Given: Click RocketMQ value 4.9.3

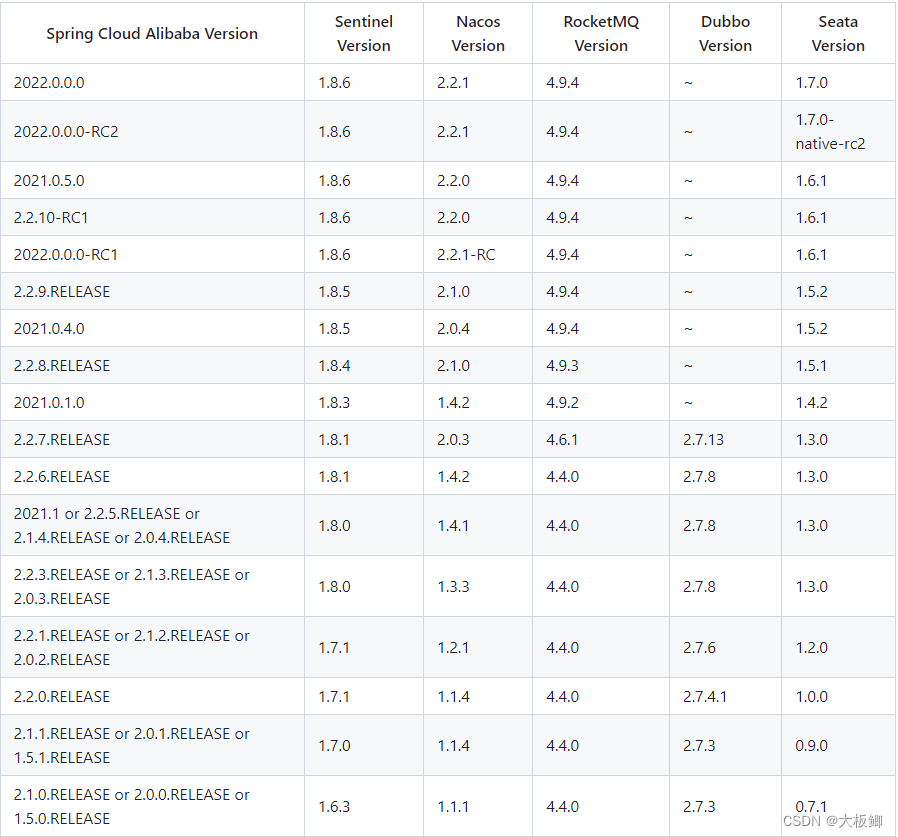Looking at the screenshot, I should click(562, 366).
